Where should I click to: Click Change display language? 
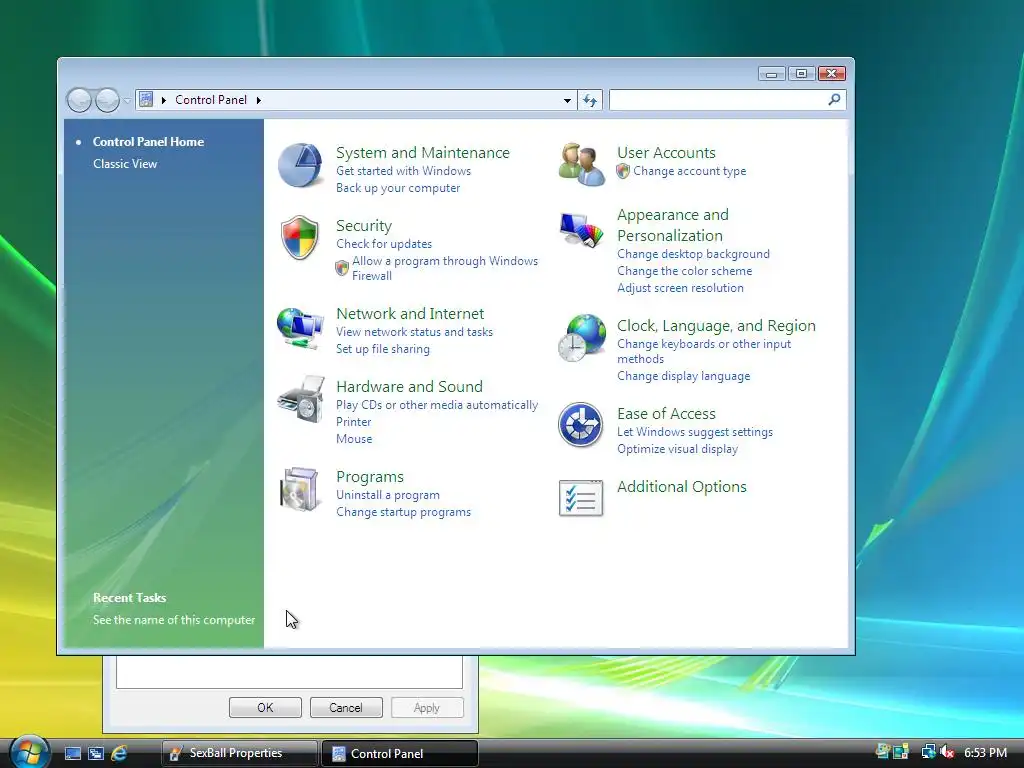(683, 376)
